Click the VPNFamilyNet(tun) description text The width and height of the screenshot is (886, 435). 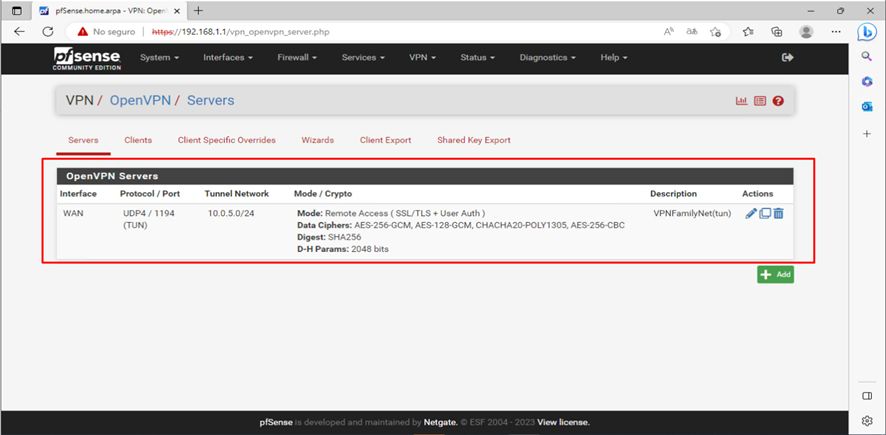click(x=692, y=214)
